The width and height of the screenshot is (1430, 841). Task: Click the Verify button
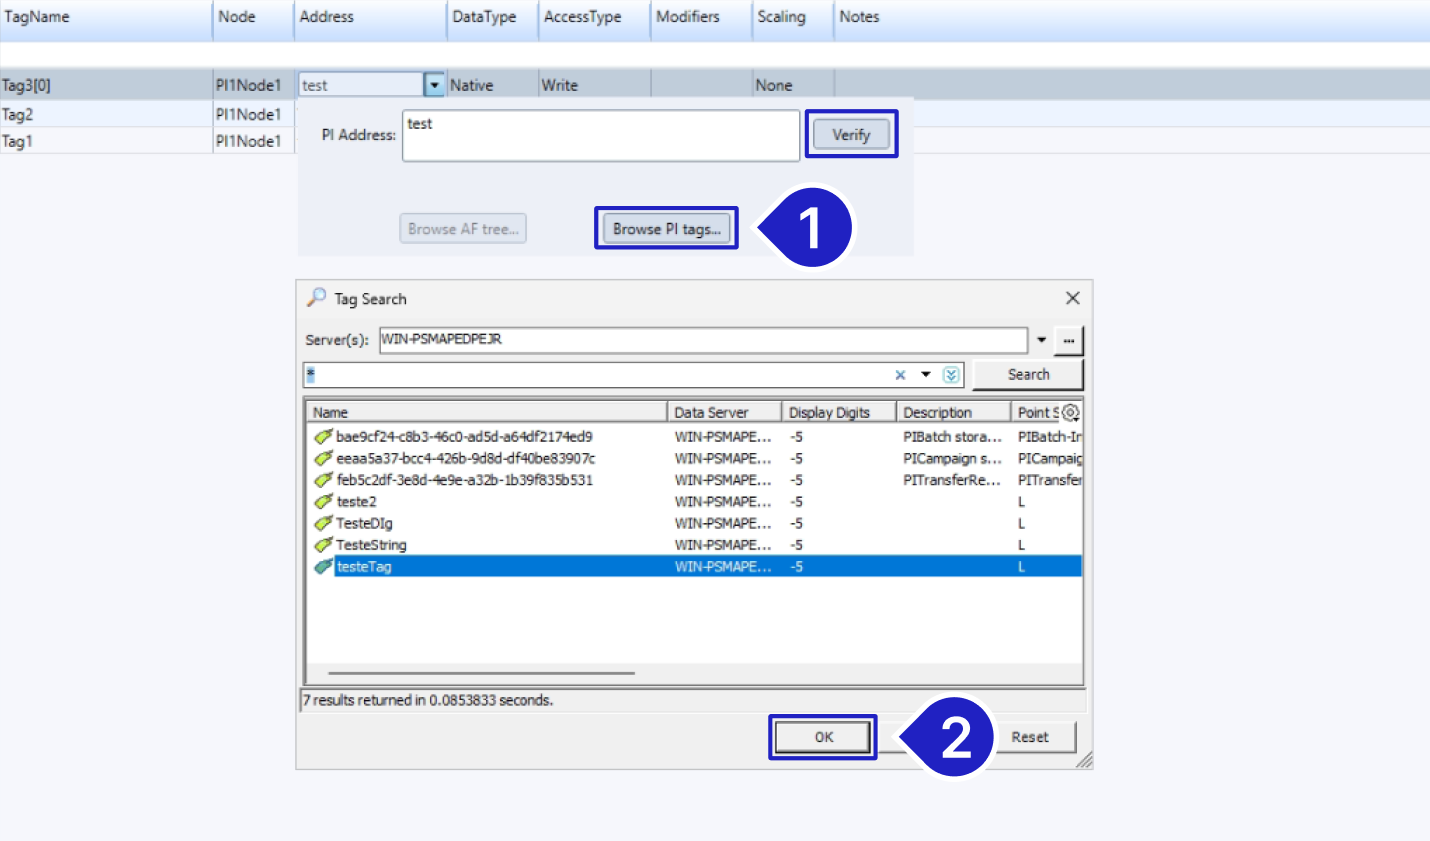point(851,134)
